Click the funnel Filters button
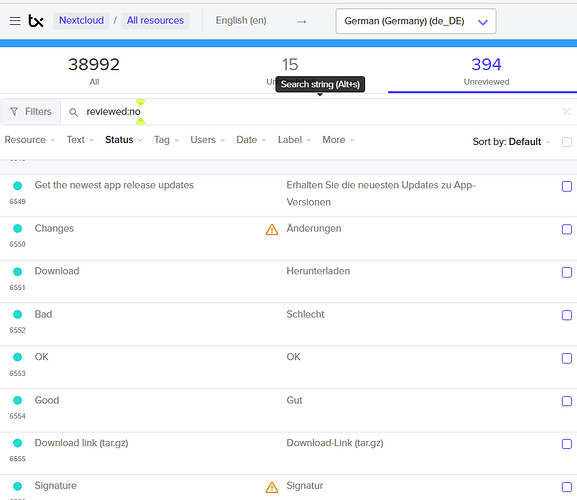Screen dimensions: 577x500 tap(31, 111)
